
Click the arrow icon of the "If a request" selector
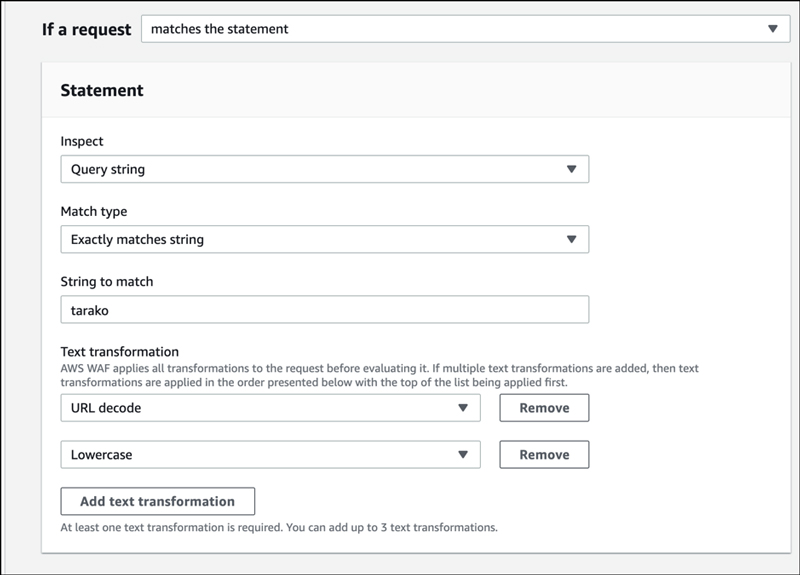(x=772, y=29)
